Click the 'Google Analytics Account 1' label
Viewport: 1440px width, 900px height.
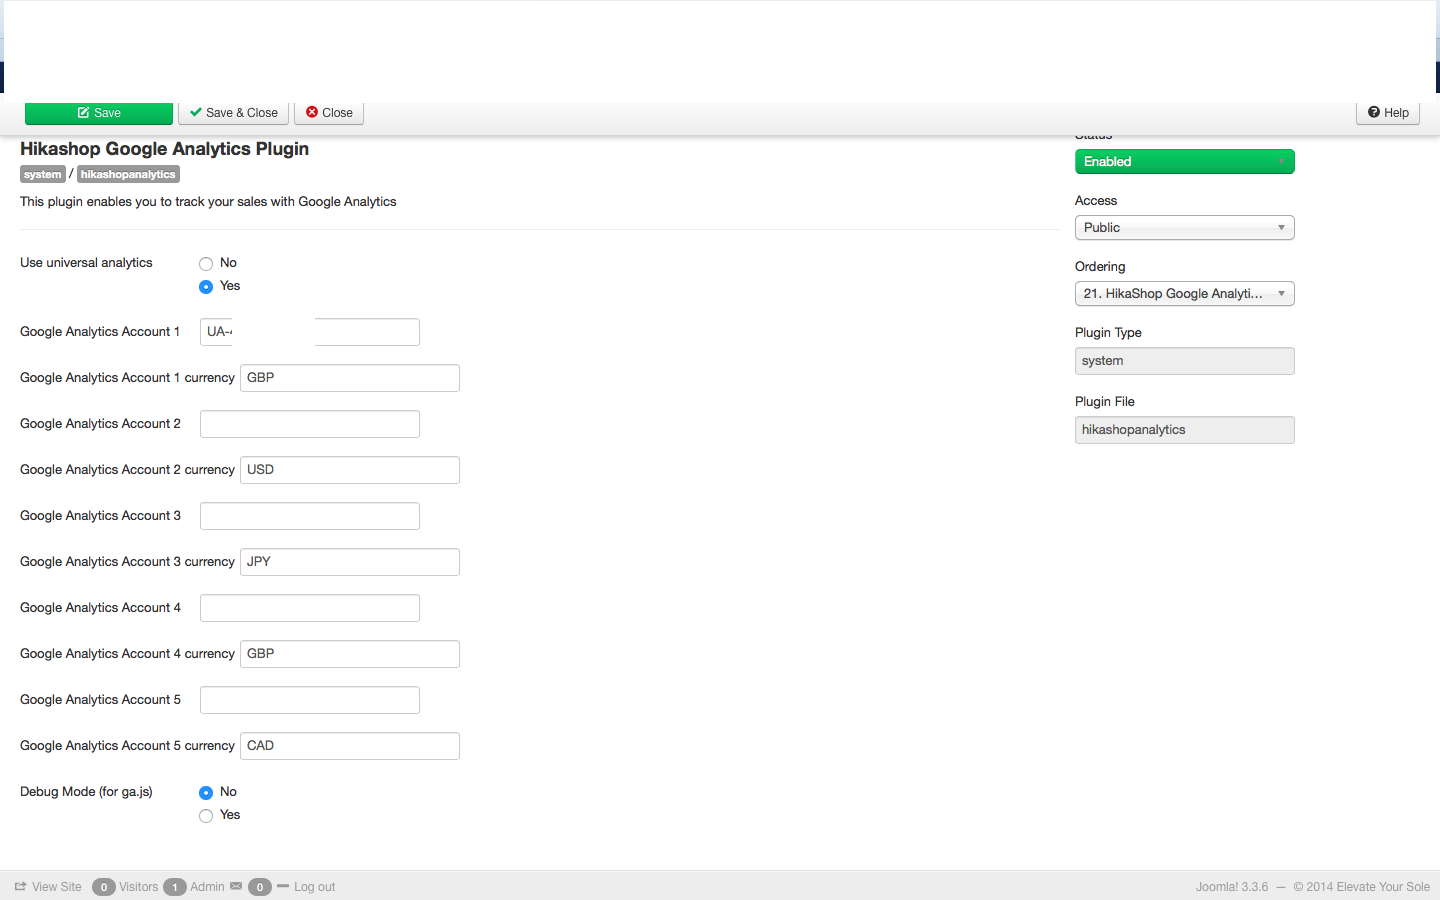[100, 332]
